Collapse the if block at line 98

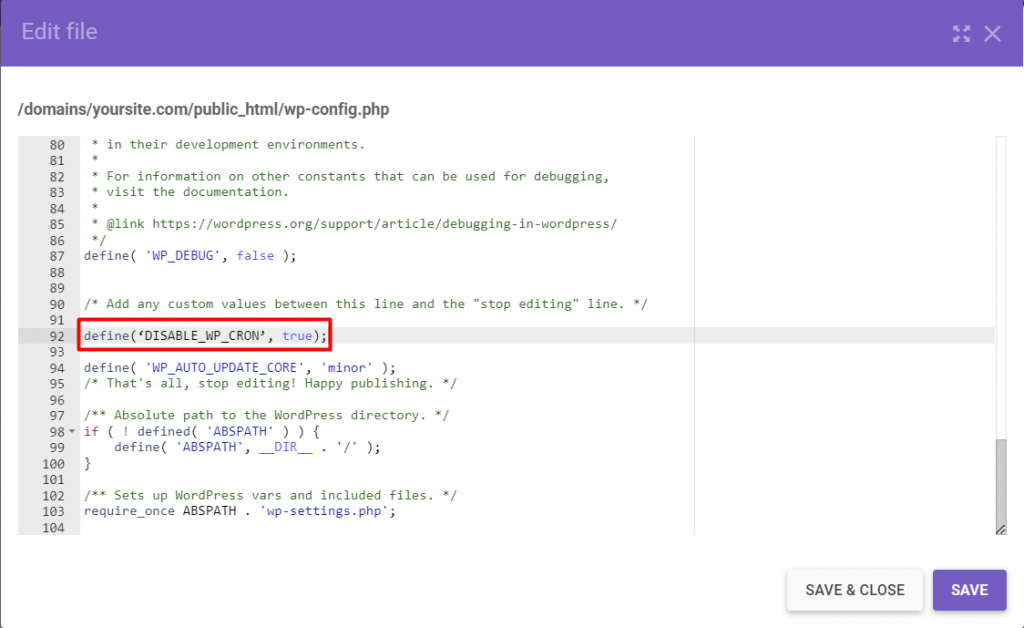pos(74,431)
